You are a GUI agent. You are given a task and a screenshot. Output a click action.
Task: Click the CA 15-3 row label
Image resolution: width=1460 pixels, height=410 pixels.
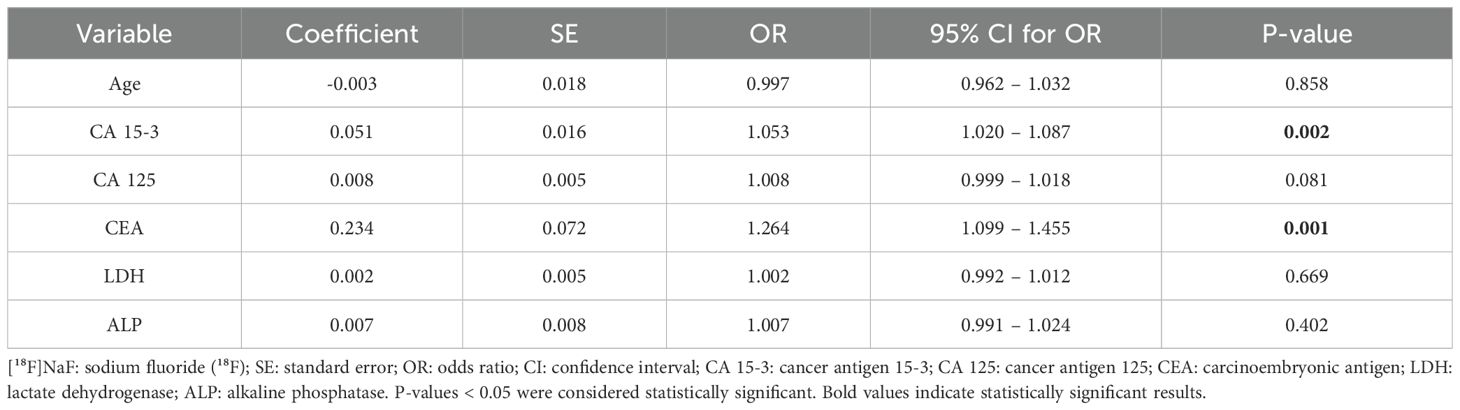point(125,133)
